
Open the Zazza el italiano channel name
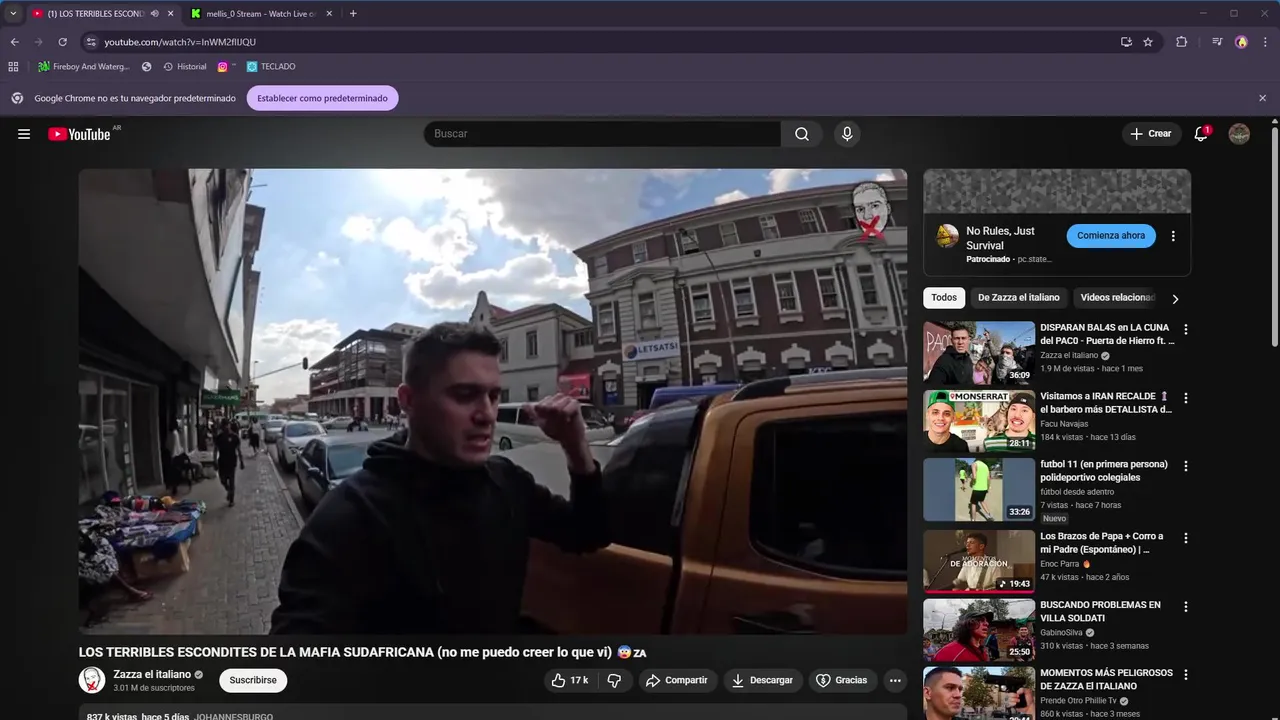click(x=152, y=674)
